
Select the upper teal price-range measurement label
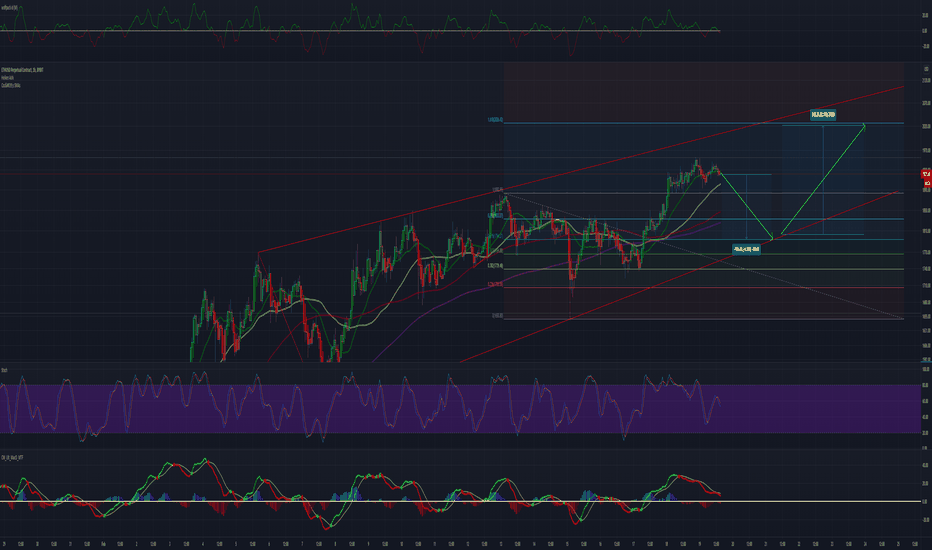823,115
